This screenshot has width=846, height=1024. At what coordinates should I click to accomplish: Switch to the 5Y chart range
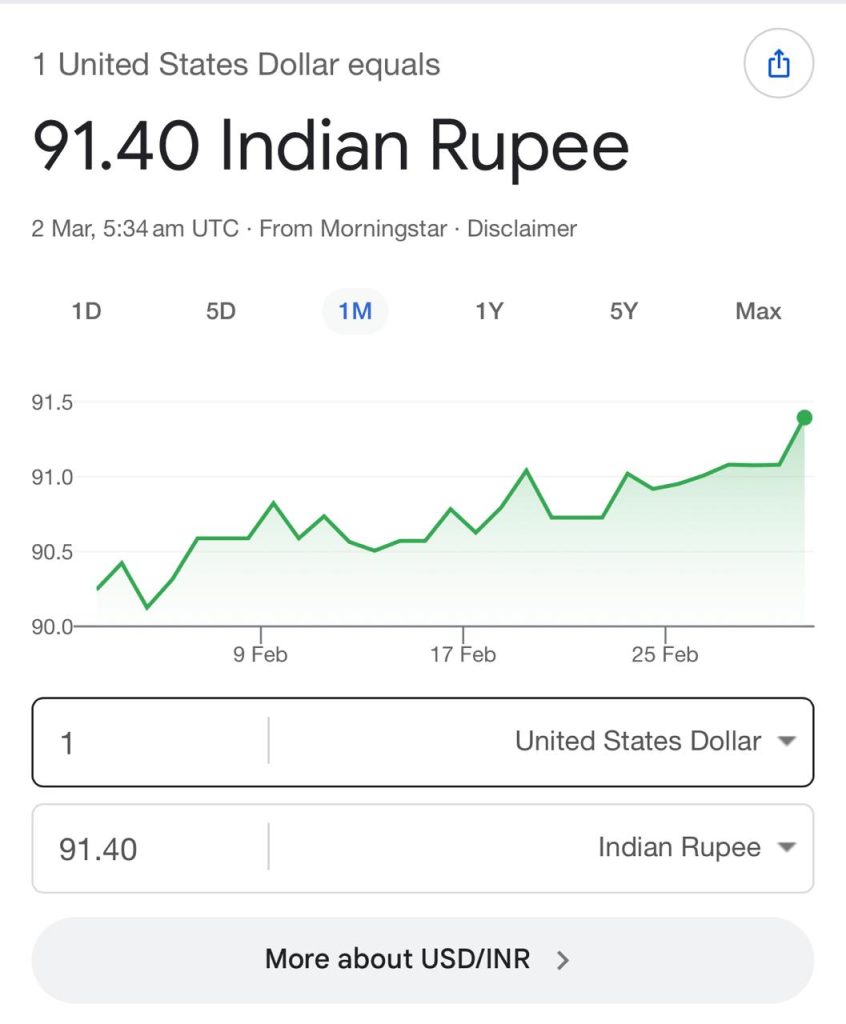point(623,311)
